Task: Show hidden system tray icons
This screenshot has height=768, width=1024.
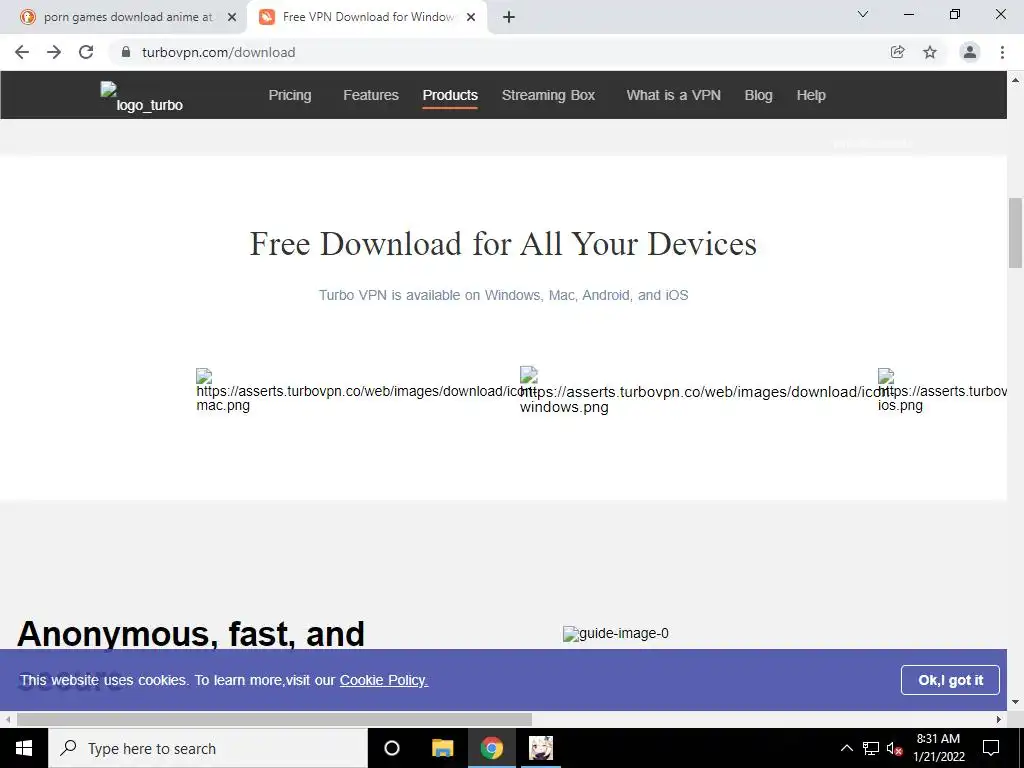Action: [846, 748]
